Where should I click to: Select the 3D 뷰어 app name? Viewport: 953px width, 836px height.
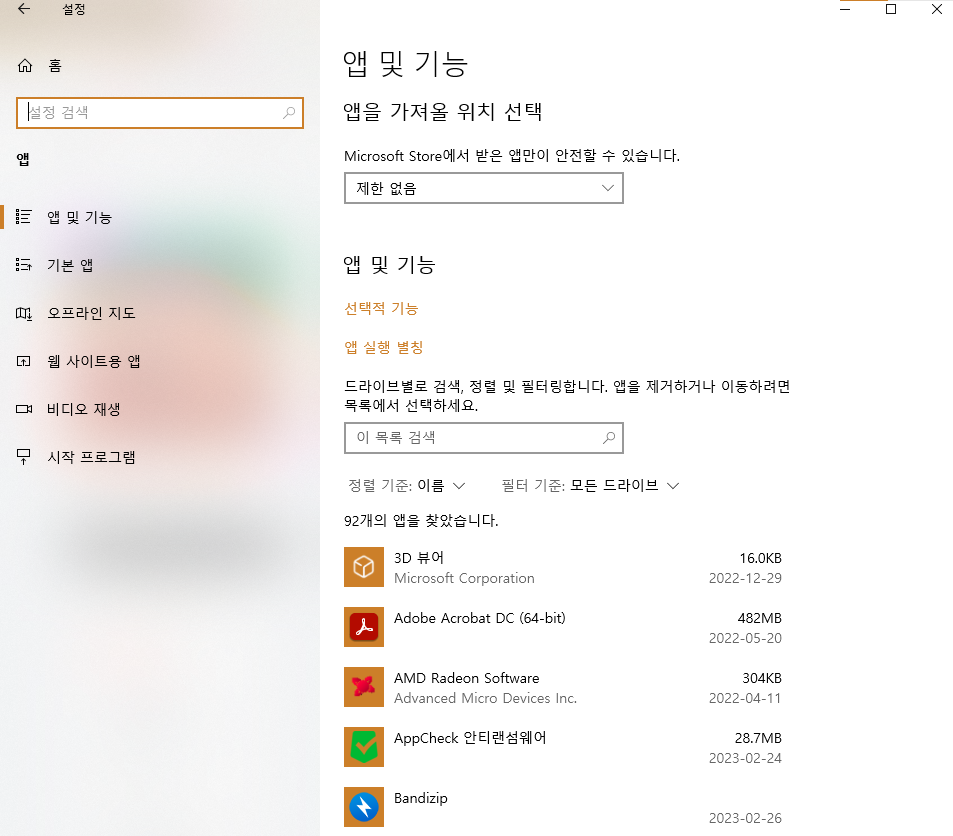(x=419, y=558)
